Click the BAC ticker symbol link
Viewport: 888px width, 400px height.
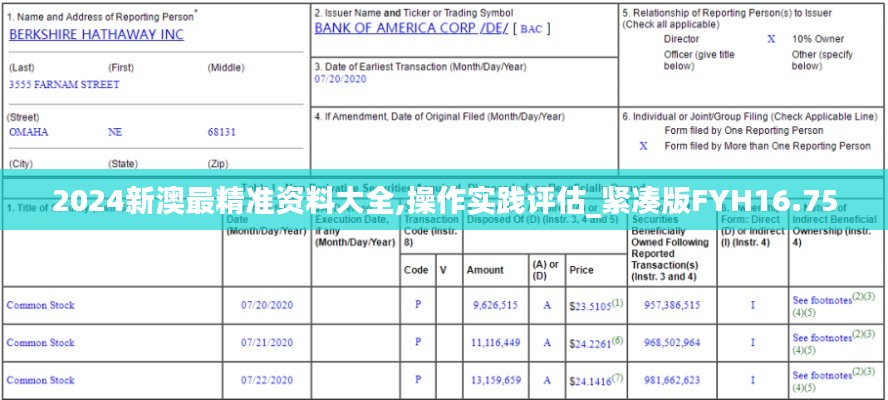click(x=531, y=29)
